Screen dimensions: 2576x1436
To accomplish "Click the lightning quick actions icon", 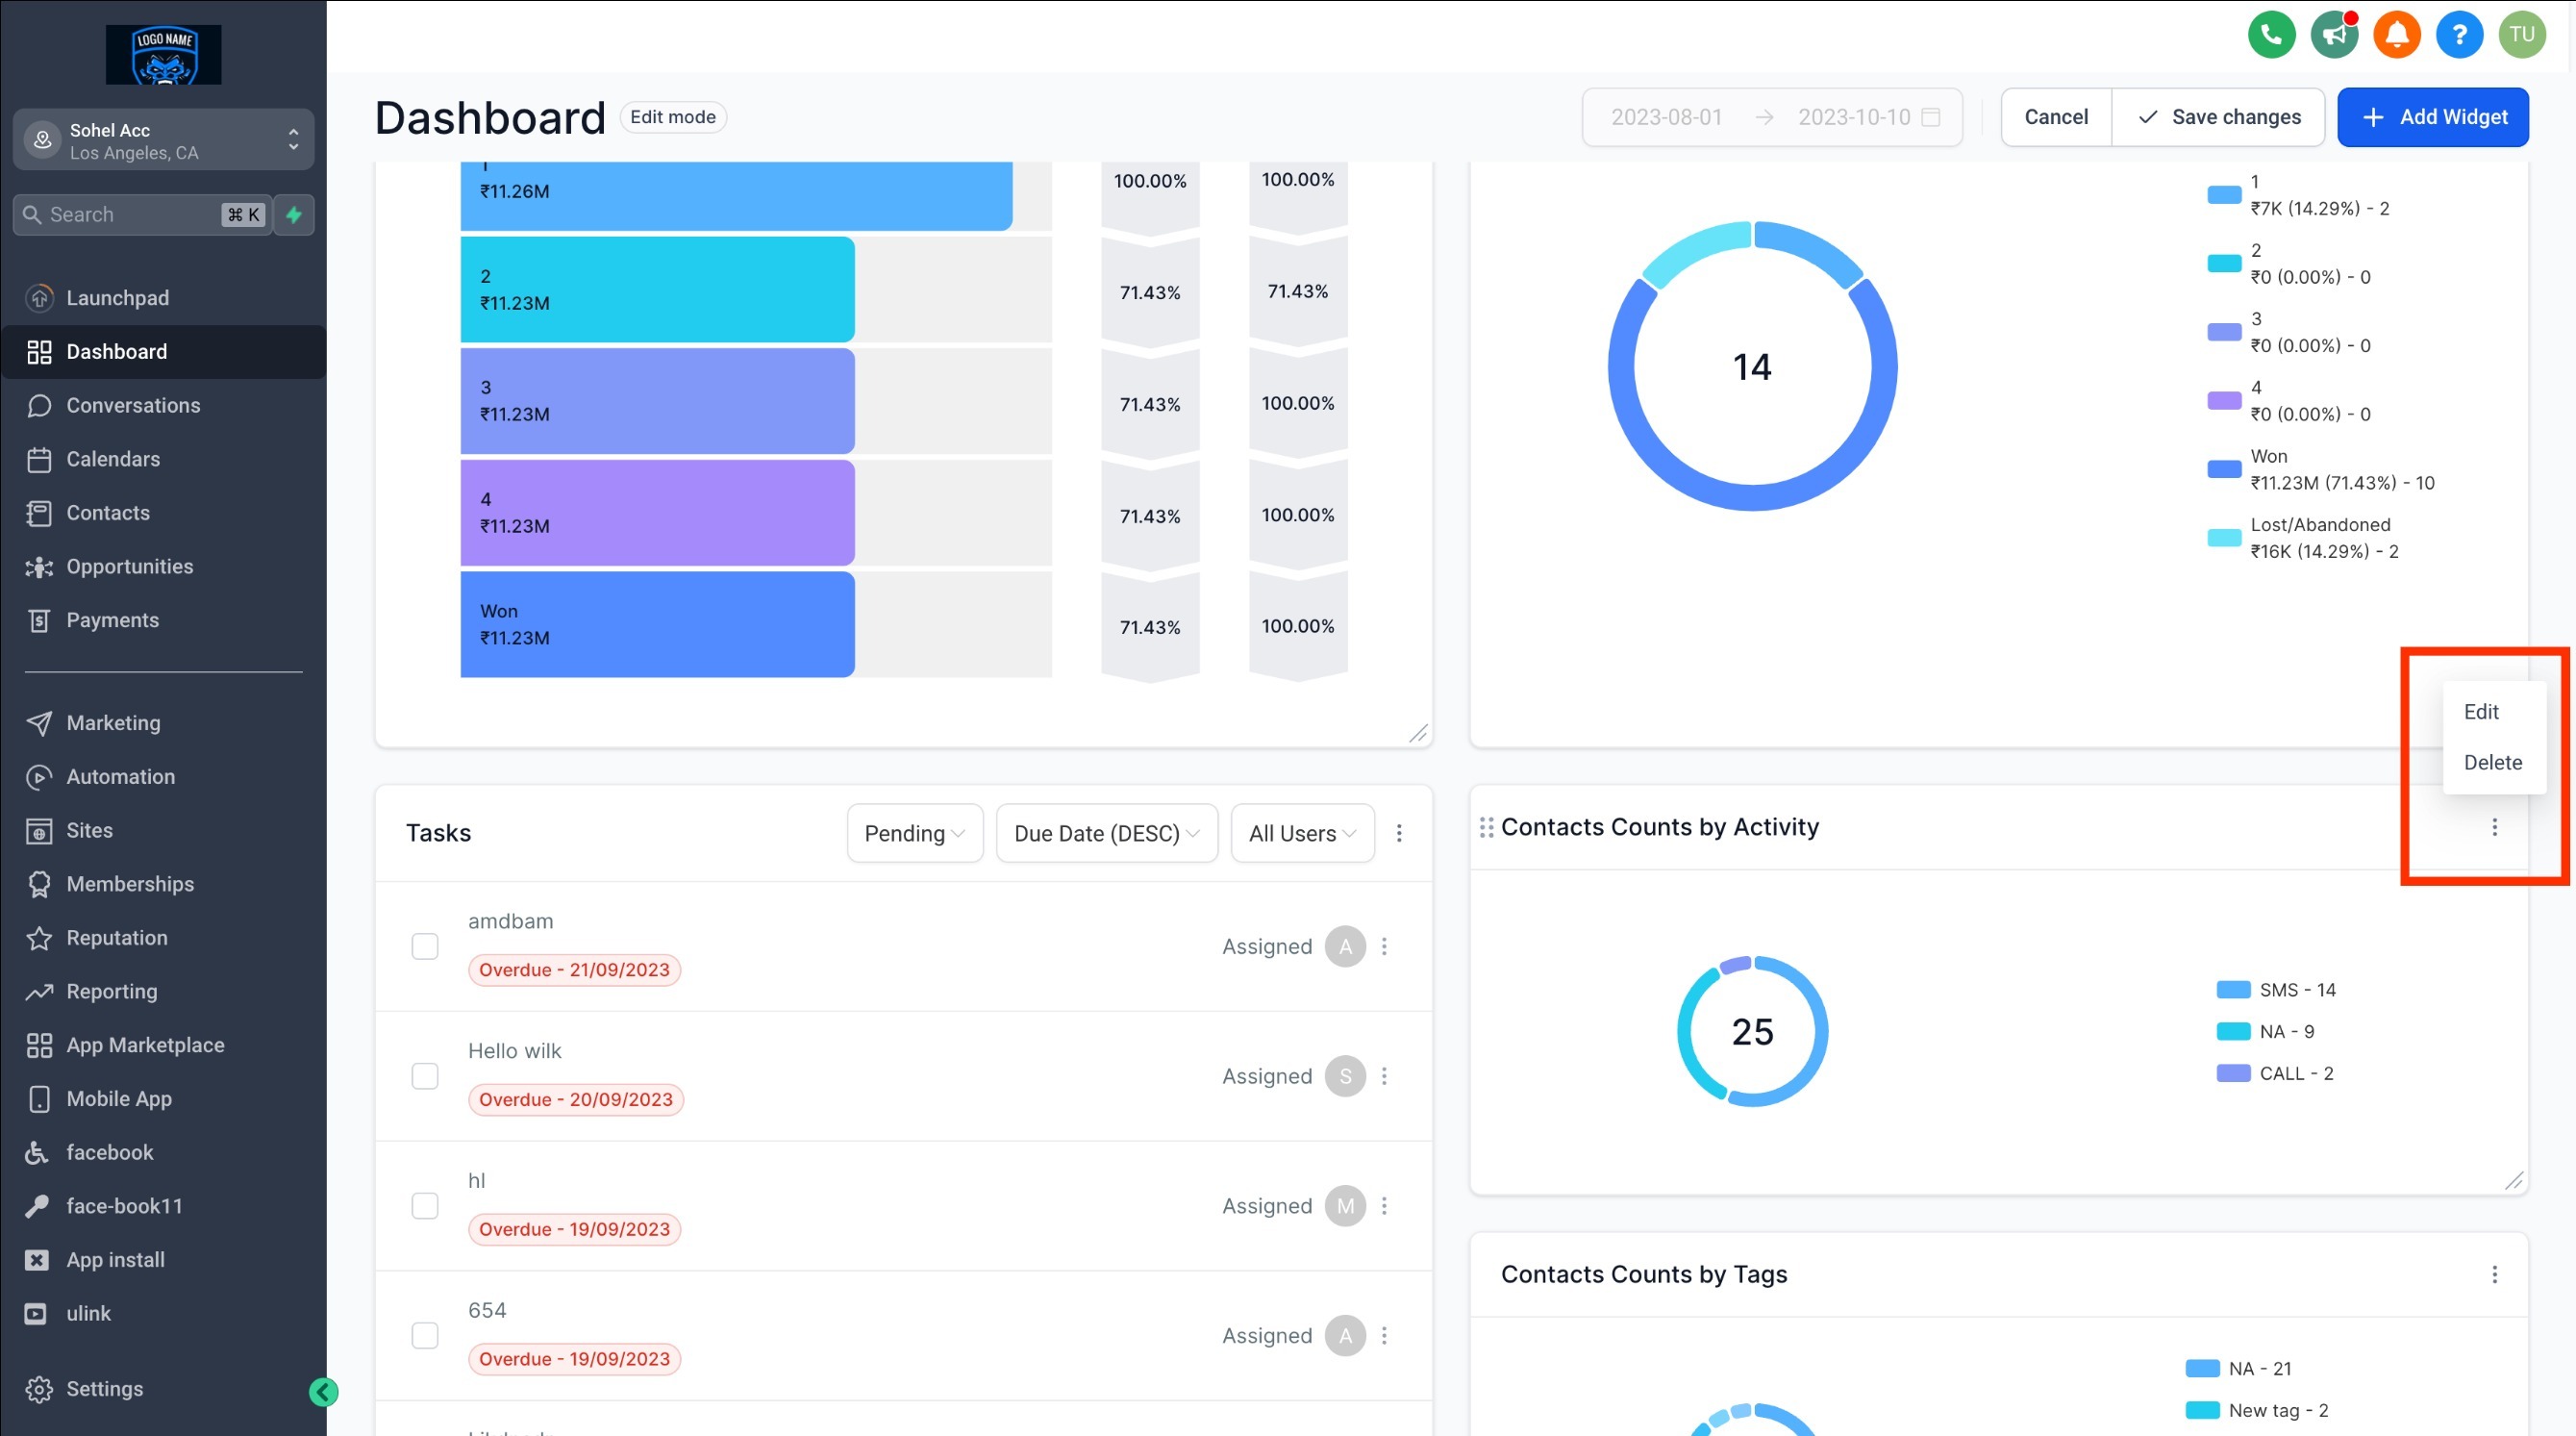I will pyautogui.click(x=294, y=215).
